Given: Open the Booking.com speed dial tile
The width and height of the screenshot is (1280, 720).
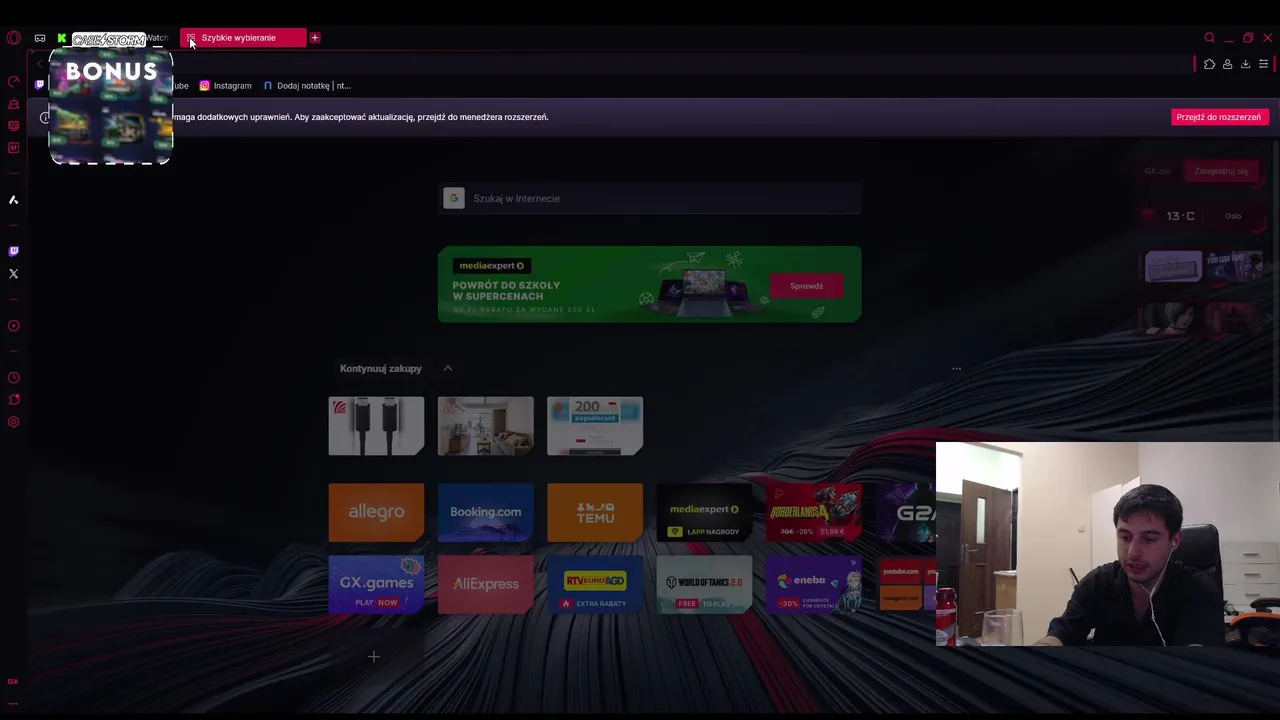Looking at the screenshot, I should pos(485,512).
